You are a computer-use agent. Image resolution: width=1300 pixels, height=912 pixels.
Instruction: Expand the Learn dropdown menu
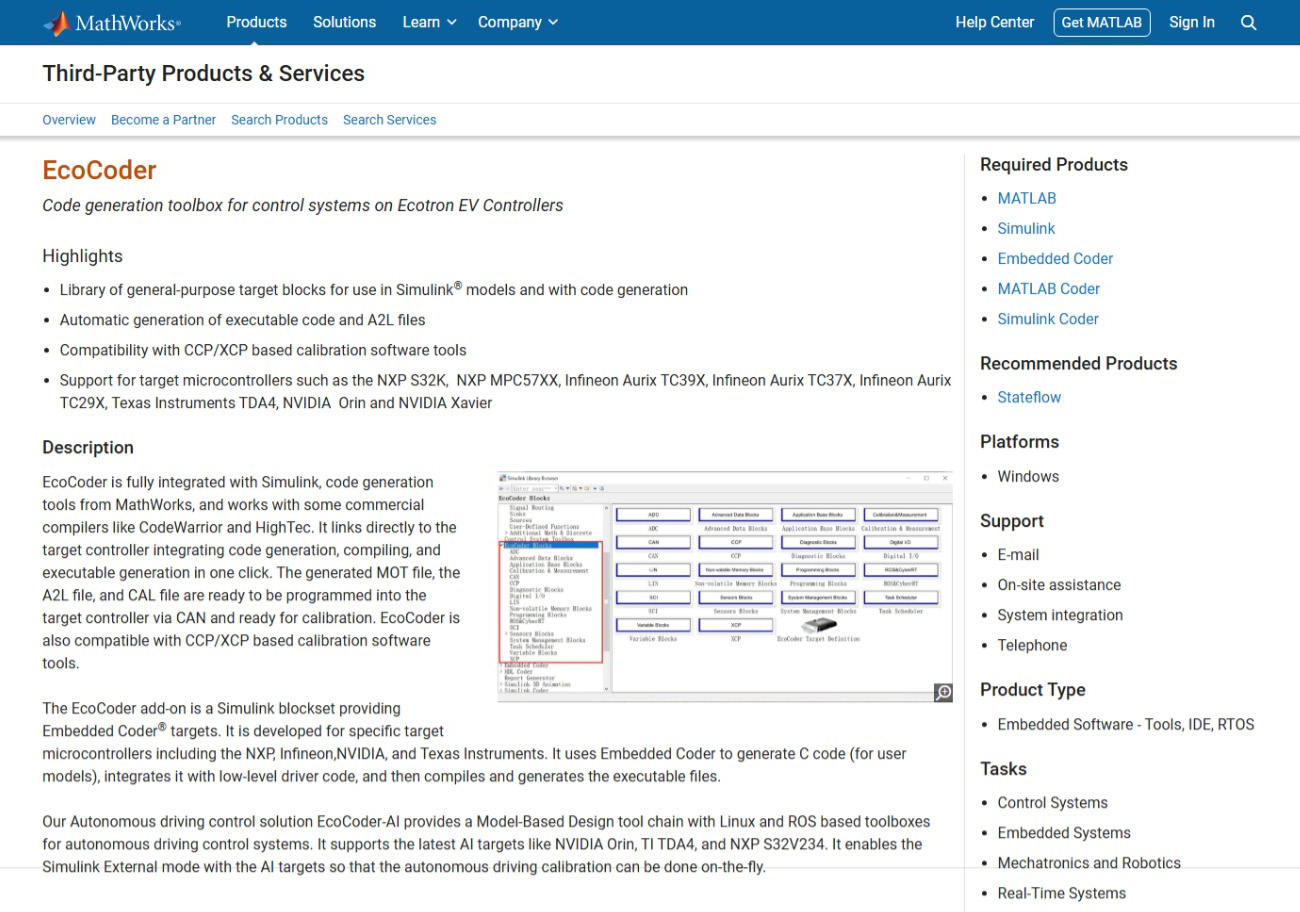point(429,22)
